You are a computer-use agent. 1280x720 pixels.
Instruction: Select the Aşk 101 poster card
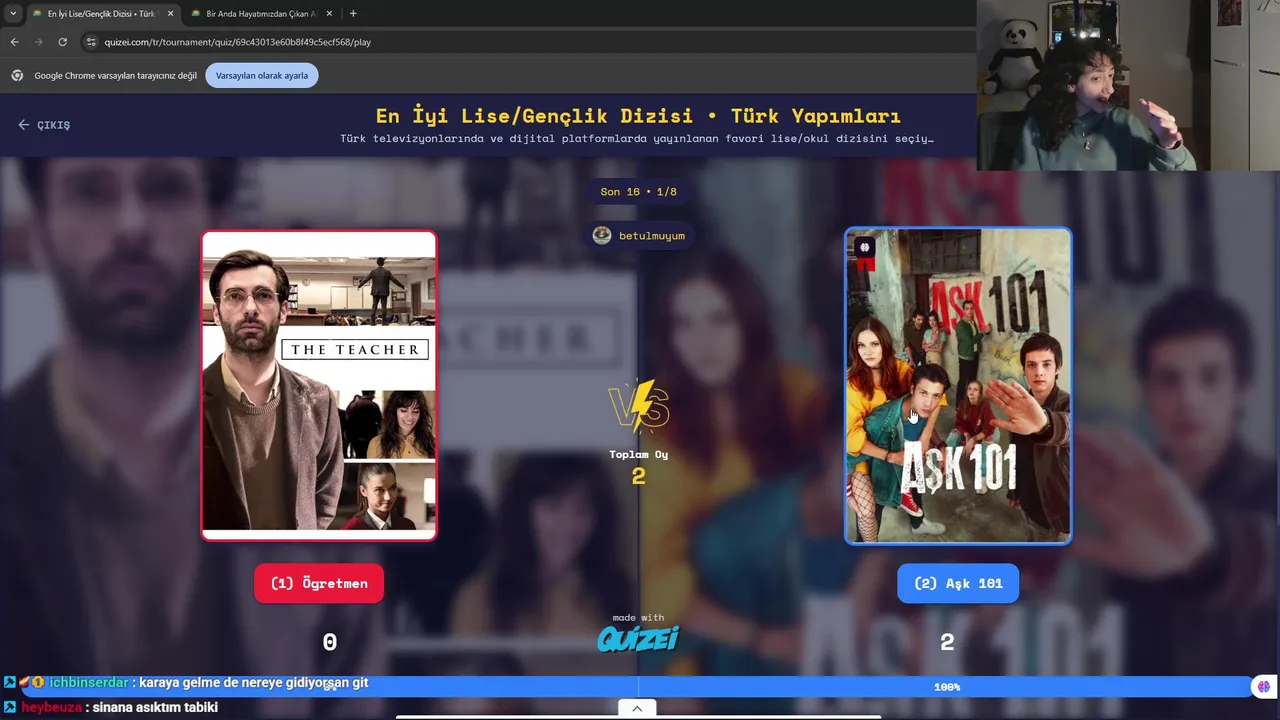[x=958, y=386]
